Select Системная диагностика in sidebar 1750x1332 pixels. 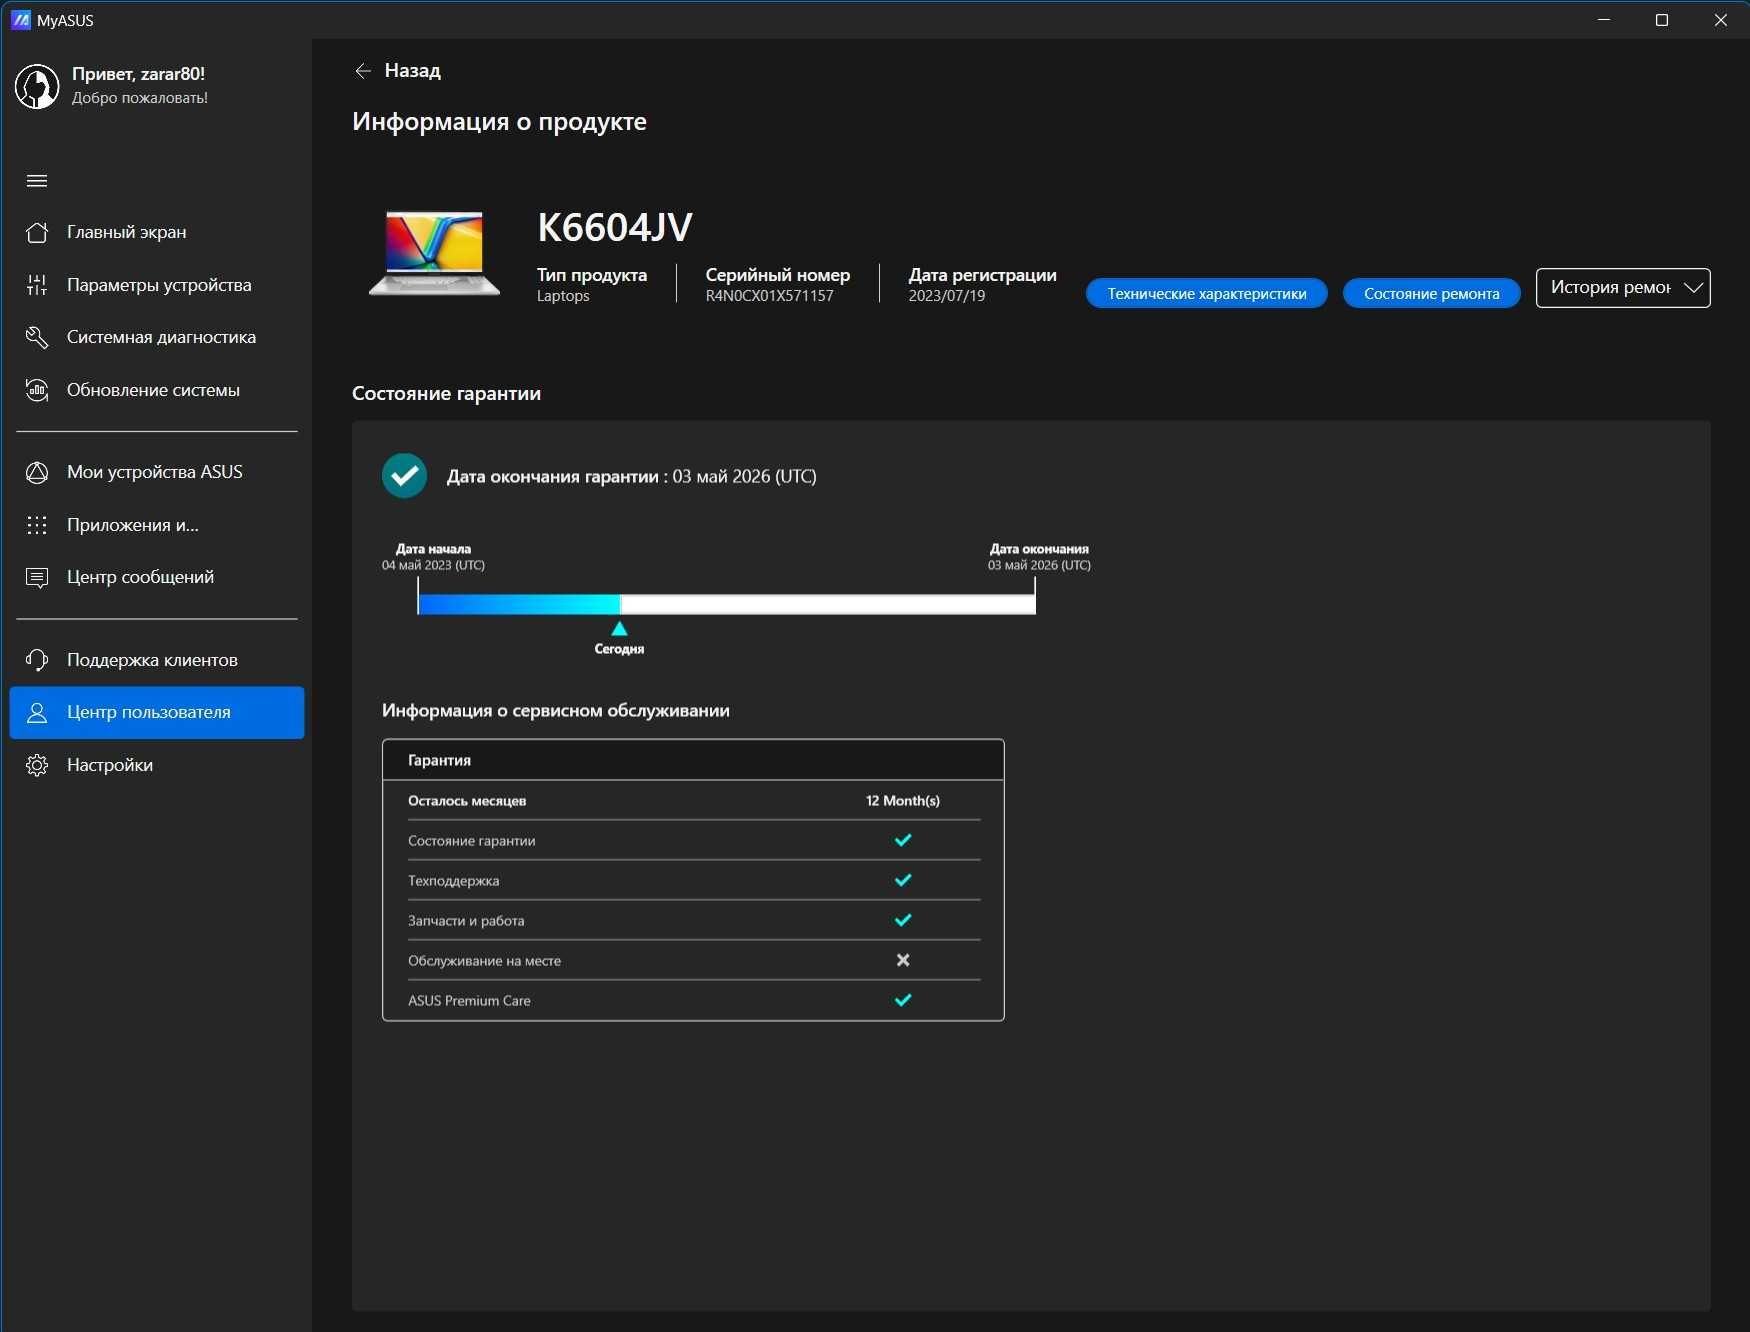click(157, 337)
